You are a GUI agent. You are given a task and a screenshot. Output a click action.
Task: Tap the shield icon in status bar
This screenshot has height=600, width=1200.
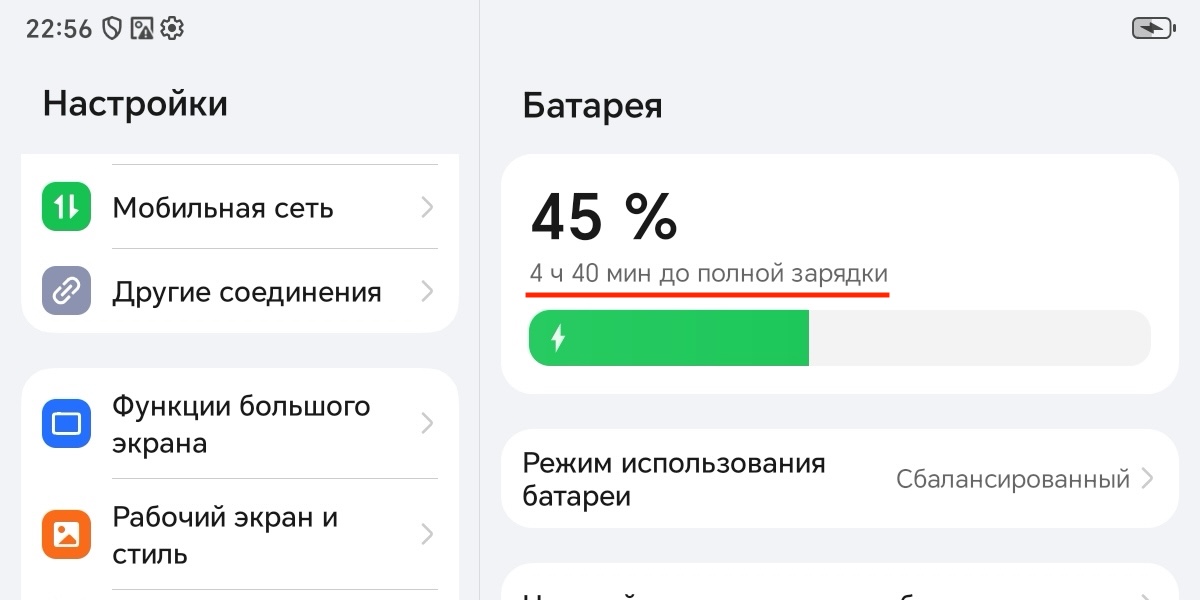pos(112,29)
